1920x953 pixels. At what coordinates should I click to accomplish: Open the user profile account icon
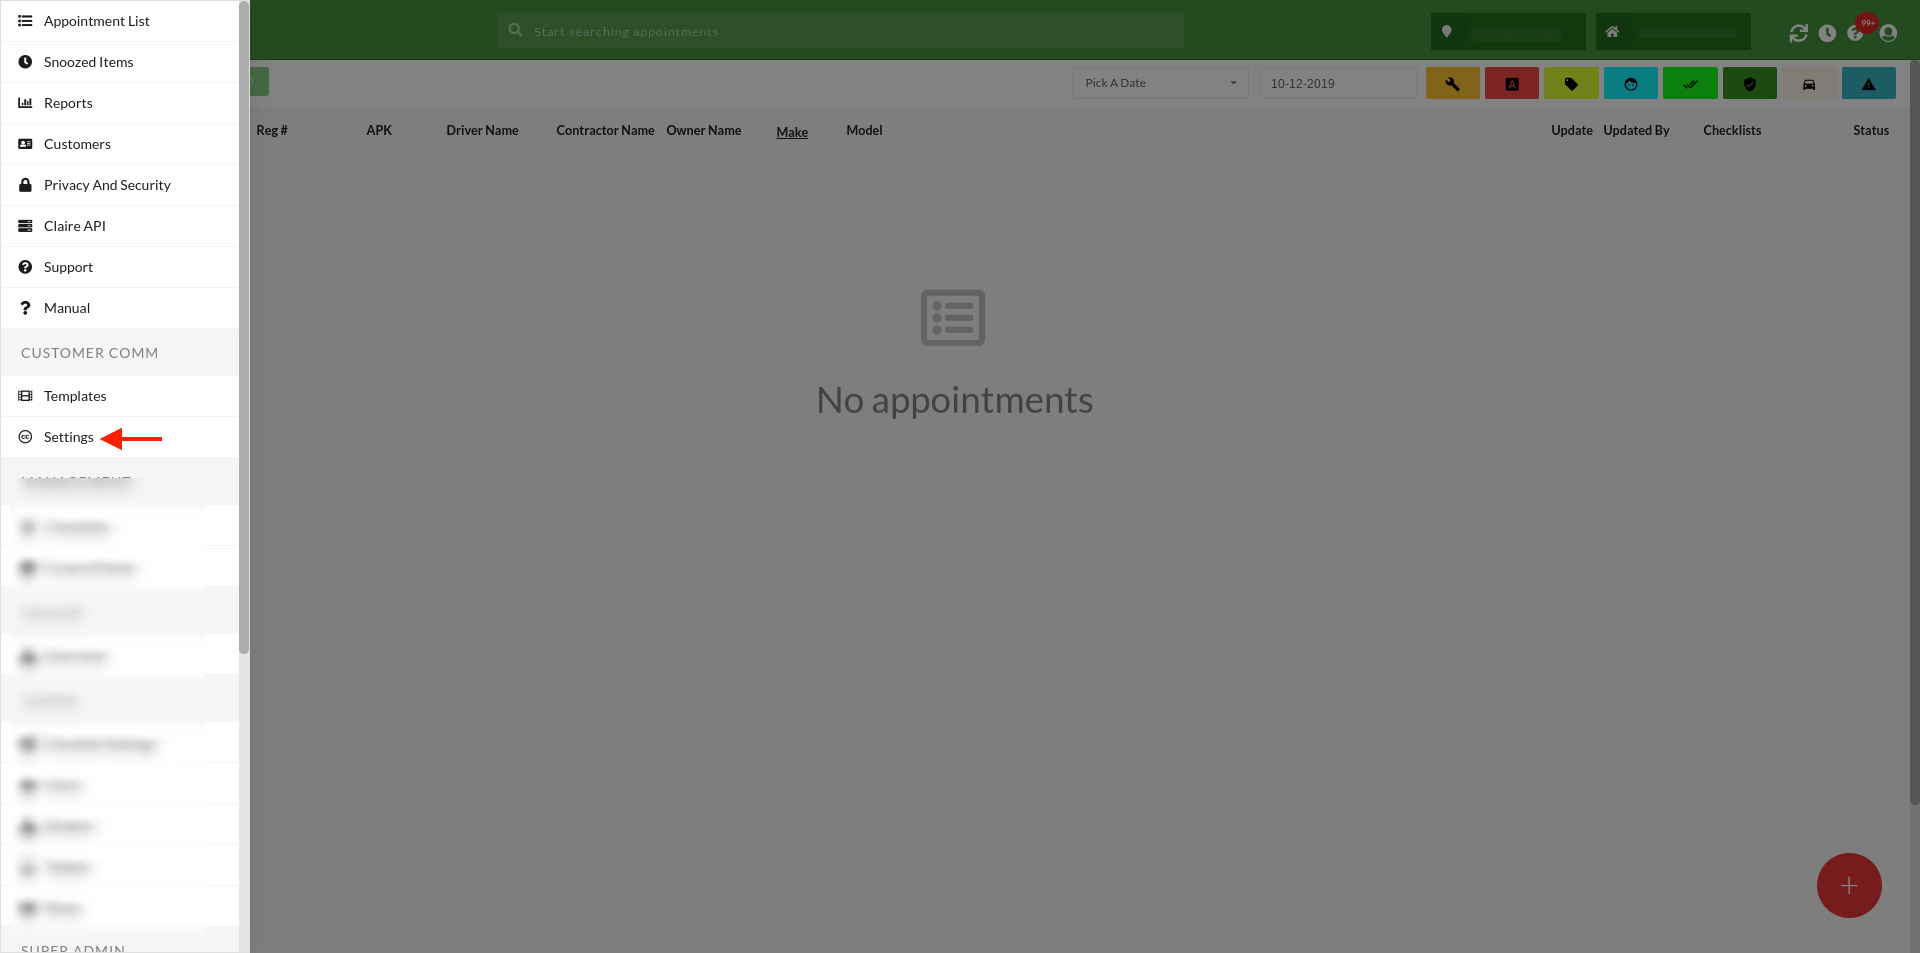tap(1888, 33)
